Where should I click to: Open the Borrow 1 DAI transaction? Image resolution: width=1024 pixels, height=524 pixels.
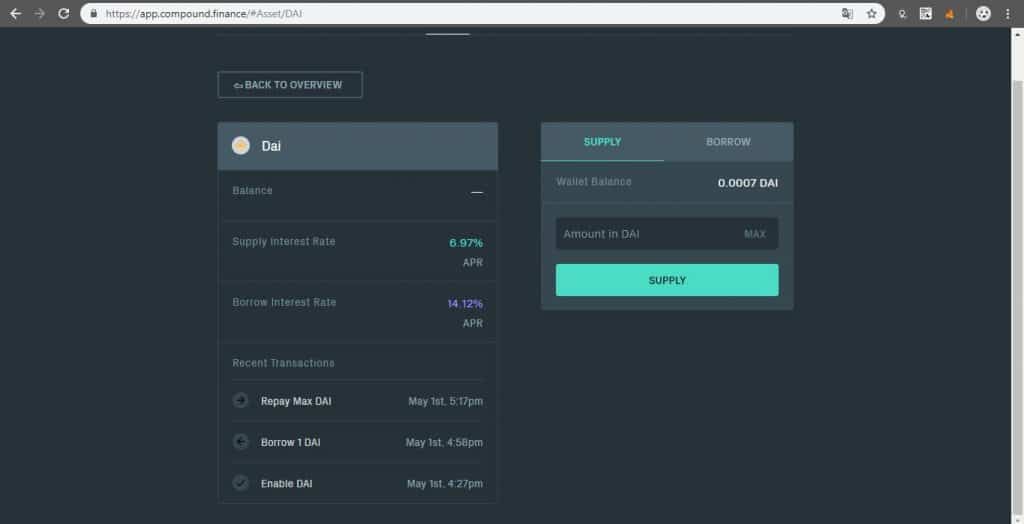click(357, 442)
